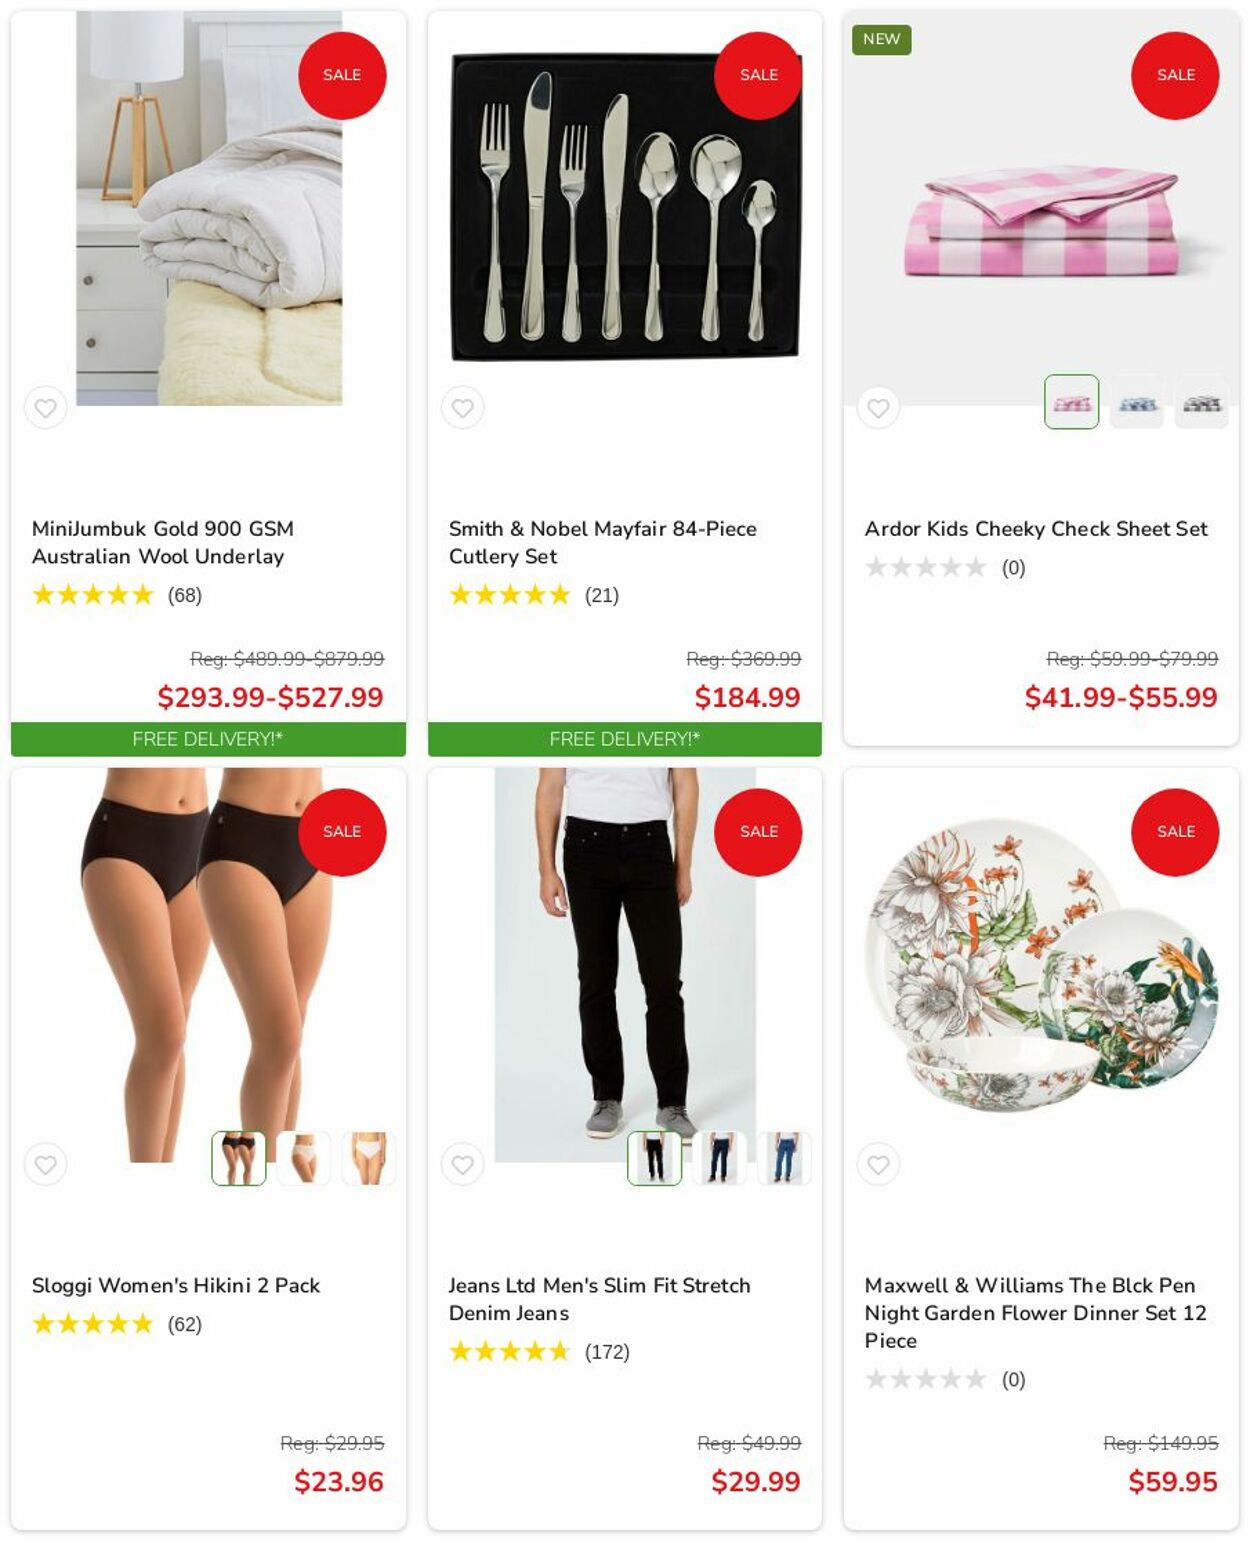Image resolution: width=1250 pixels, height=1541 pixels.
Task: Open MiniJumbuk Gold 900 GSM Underlay product link
Action: pyautogui.click(x=163, y=542)
